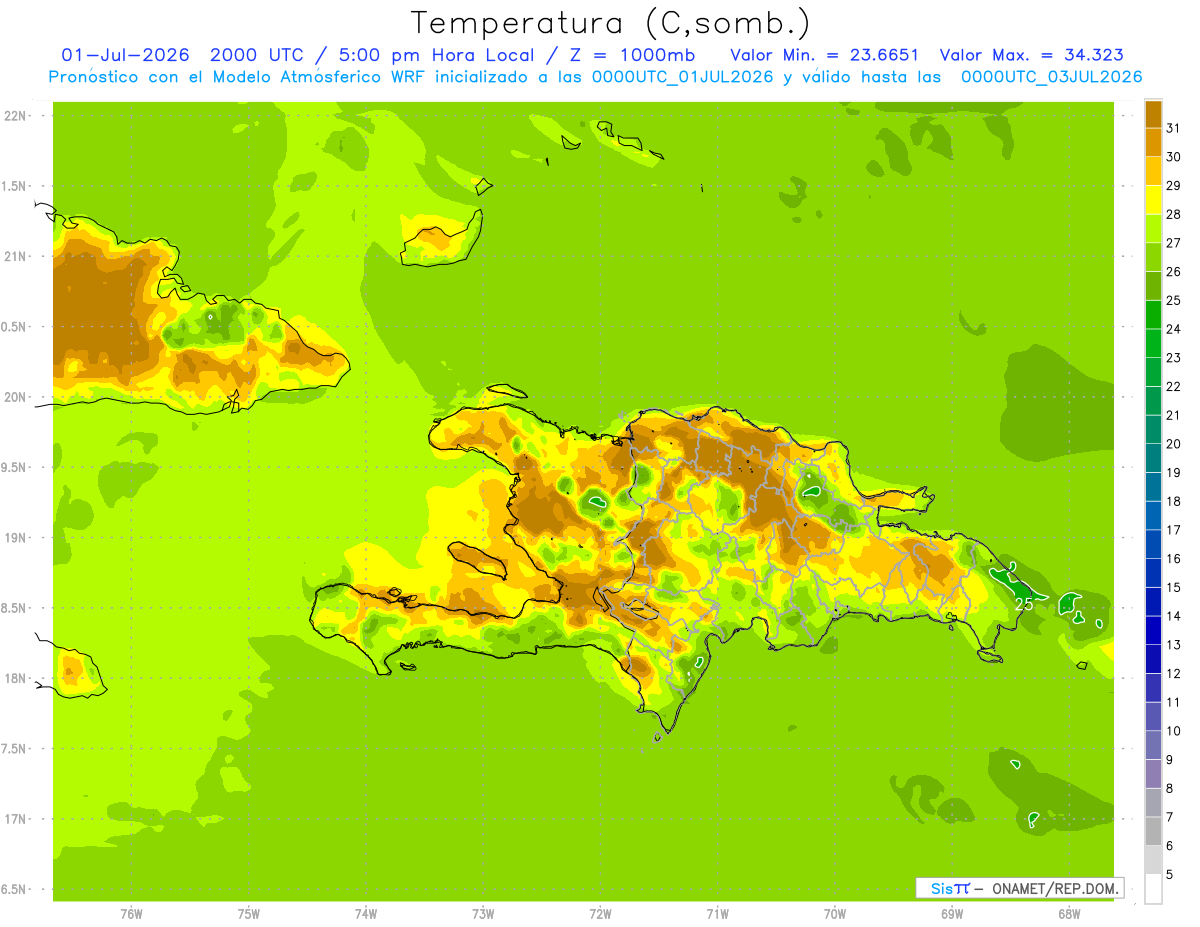Pick blue legend swatch between 15 and 16

pos(1153,573)
